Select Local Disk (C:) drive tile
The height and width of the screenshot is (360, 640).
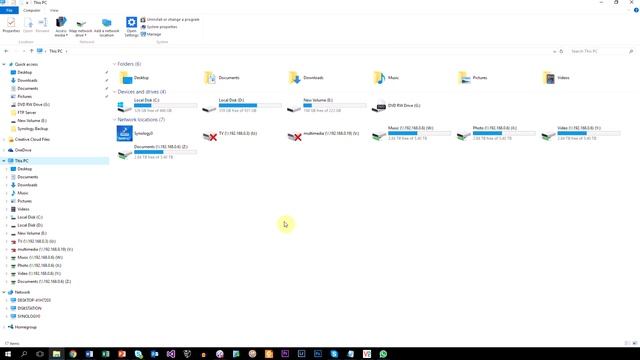pyautogui.click(x=157, y=105)
